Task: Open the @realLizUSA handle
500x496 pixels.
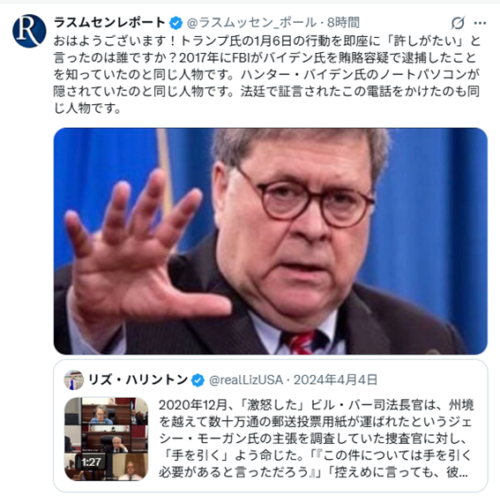Action: pos(246,380)
